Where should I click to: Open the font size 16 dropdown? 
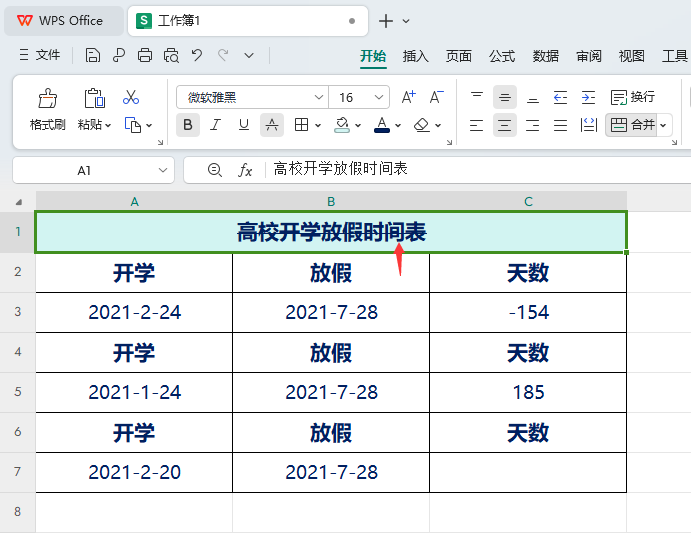click(379, 97)
